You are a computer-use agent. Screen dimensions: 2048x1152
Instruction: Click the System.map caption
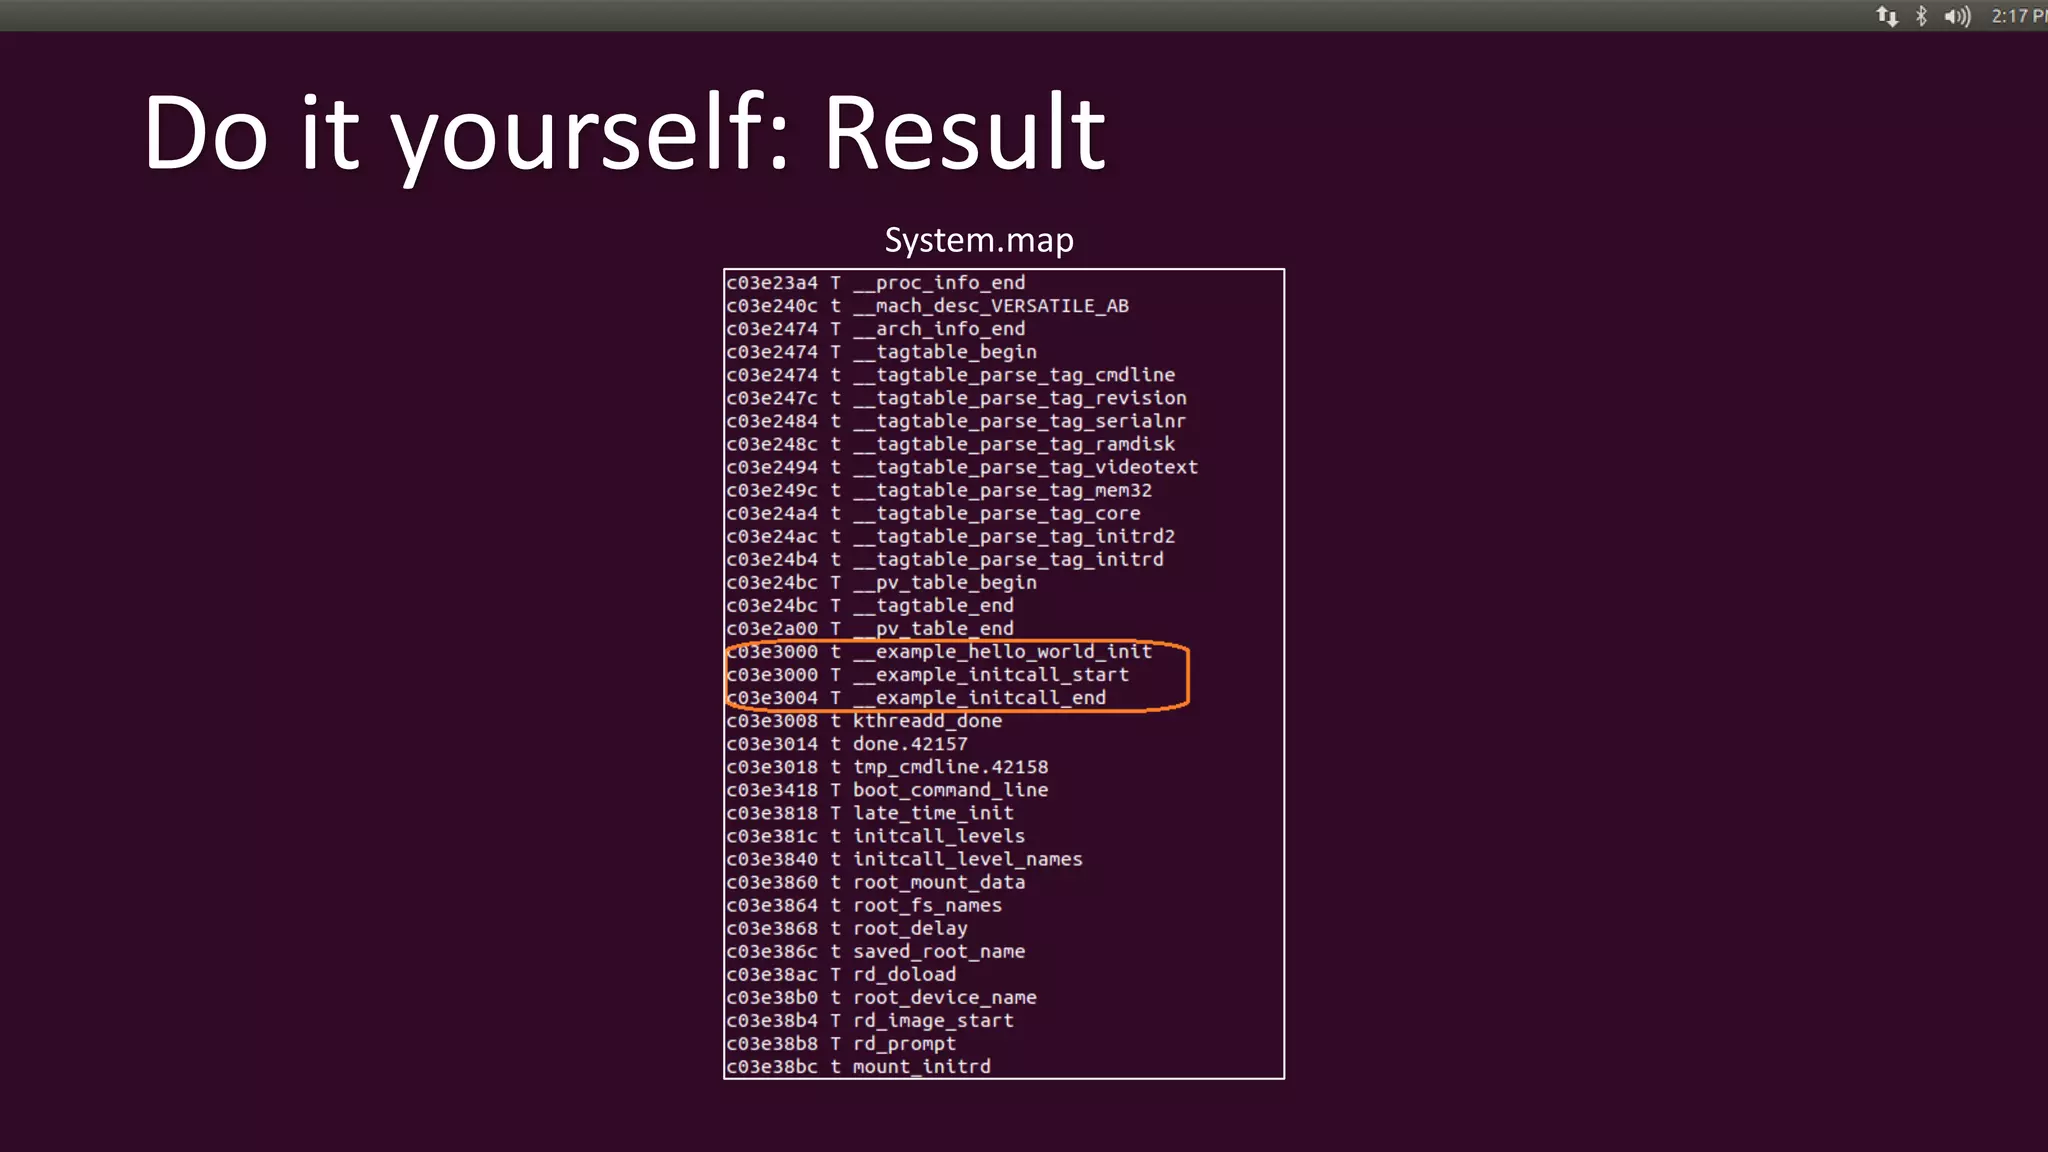tap(979, 240)
